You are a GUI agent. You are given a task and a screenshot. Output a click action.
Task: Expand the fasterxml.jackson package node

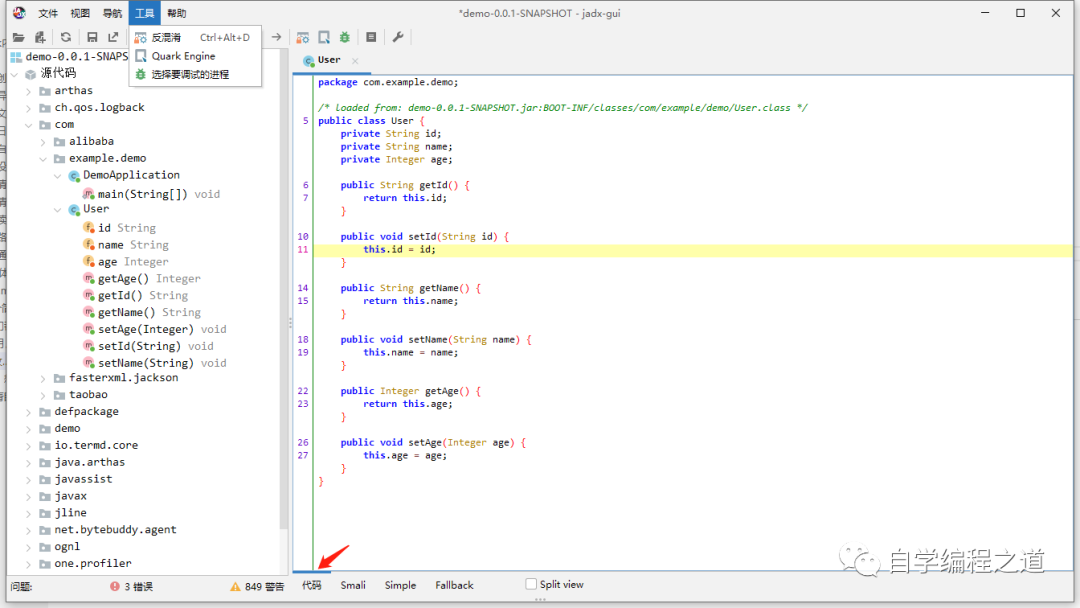43,378
